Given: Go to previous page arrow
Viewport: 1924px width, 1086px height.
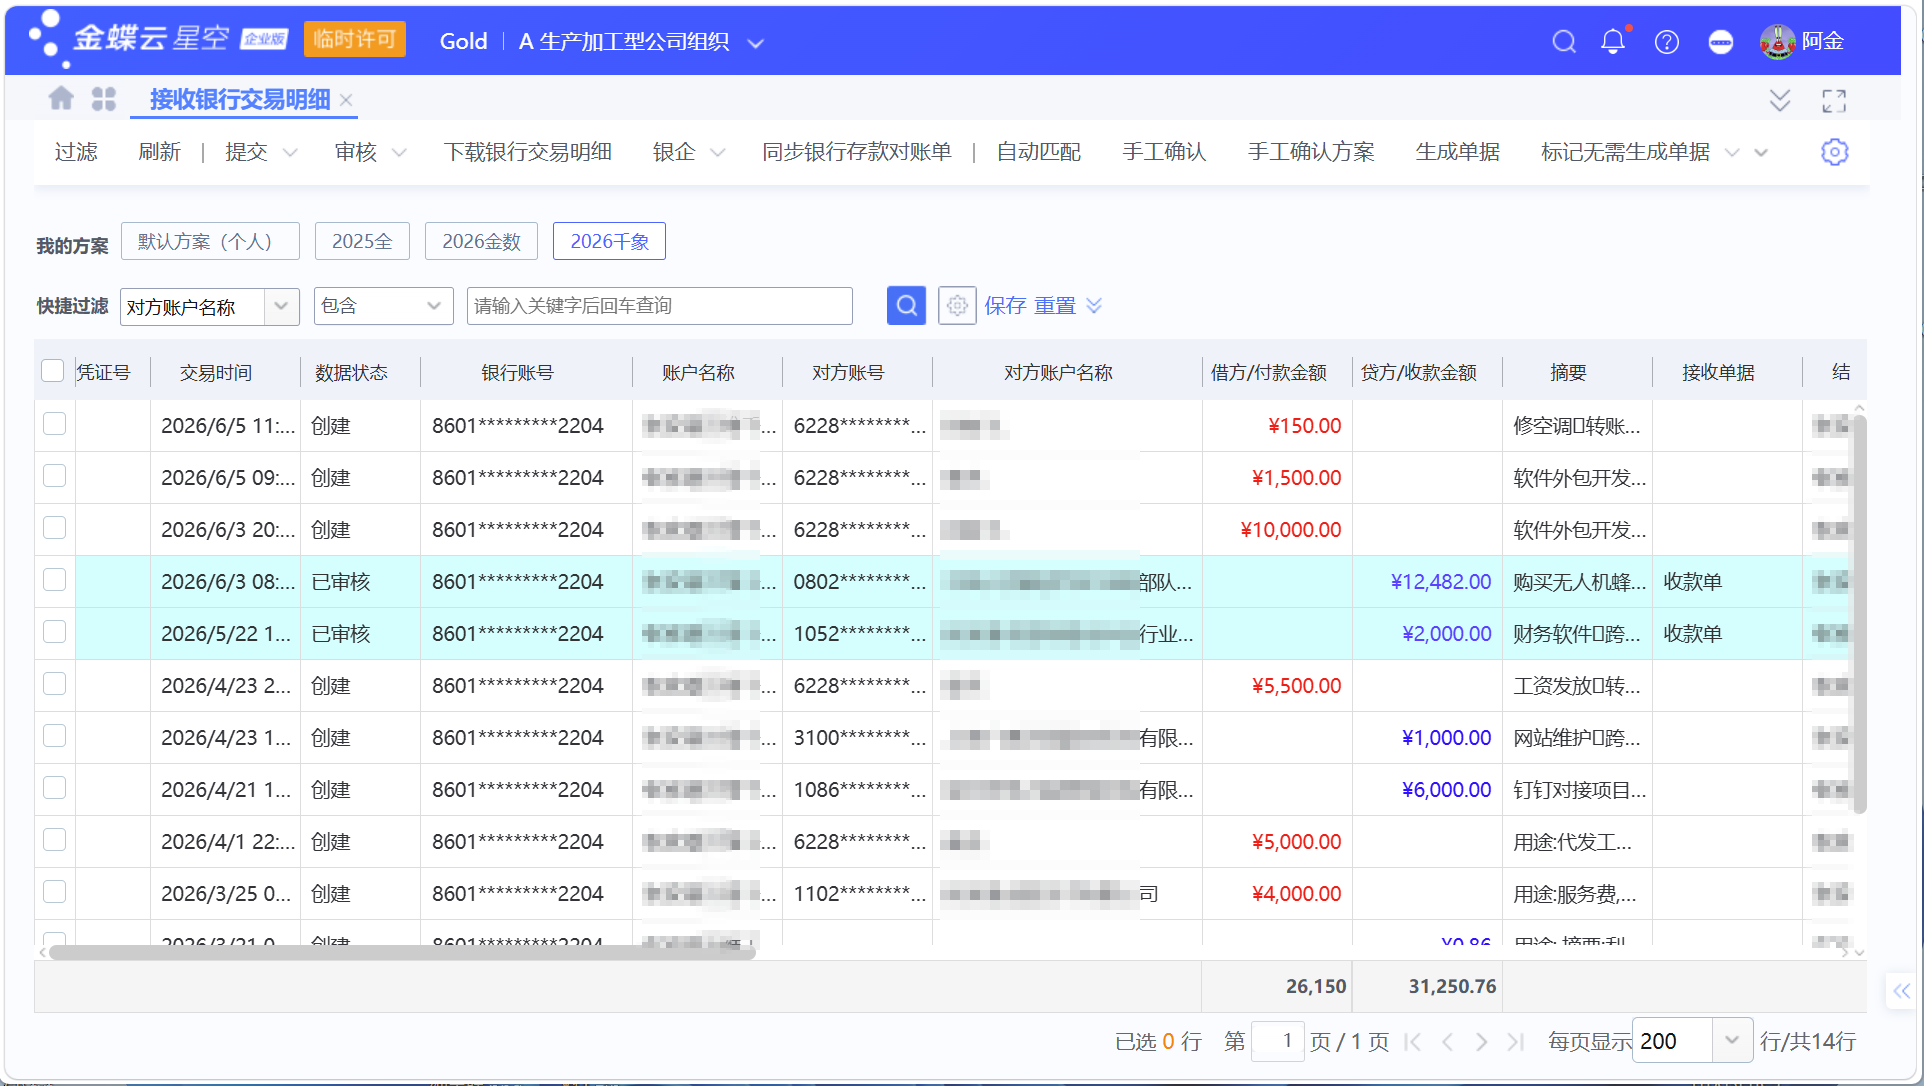Looking at the screenshot, I should [1447, 1041].
